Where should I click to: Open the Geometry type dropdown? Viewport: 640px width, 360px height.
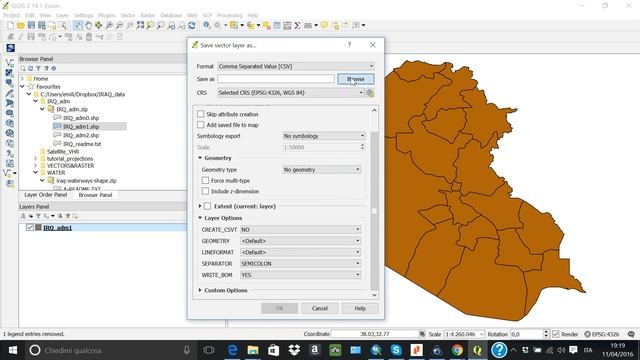pos(322,169)
